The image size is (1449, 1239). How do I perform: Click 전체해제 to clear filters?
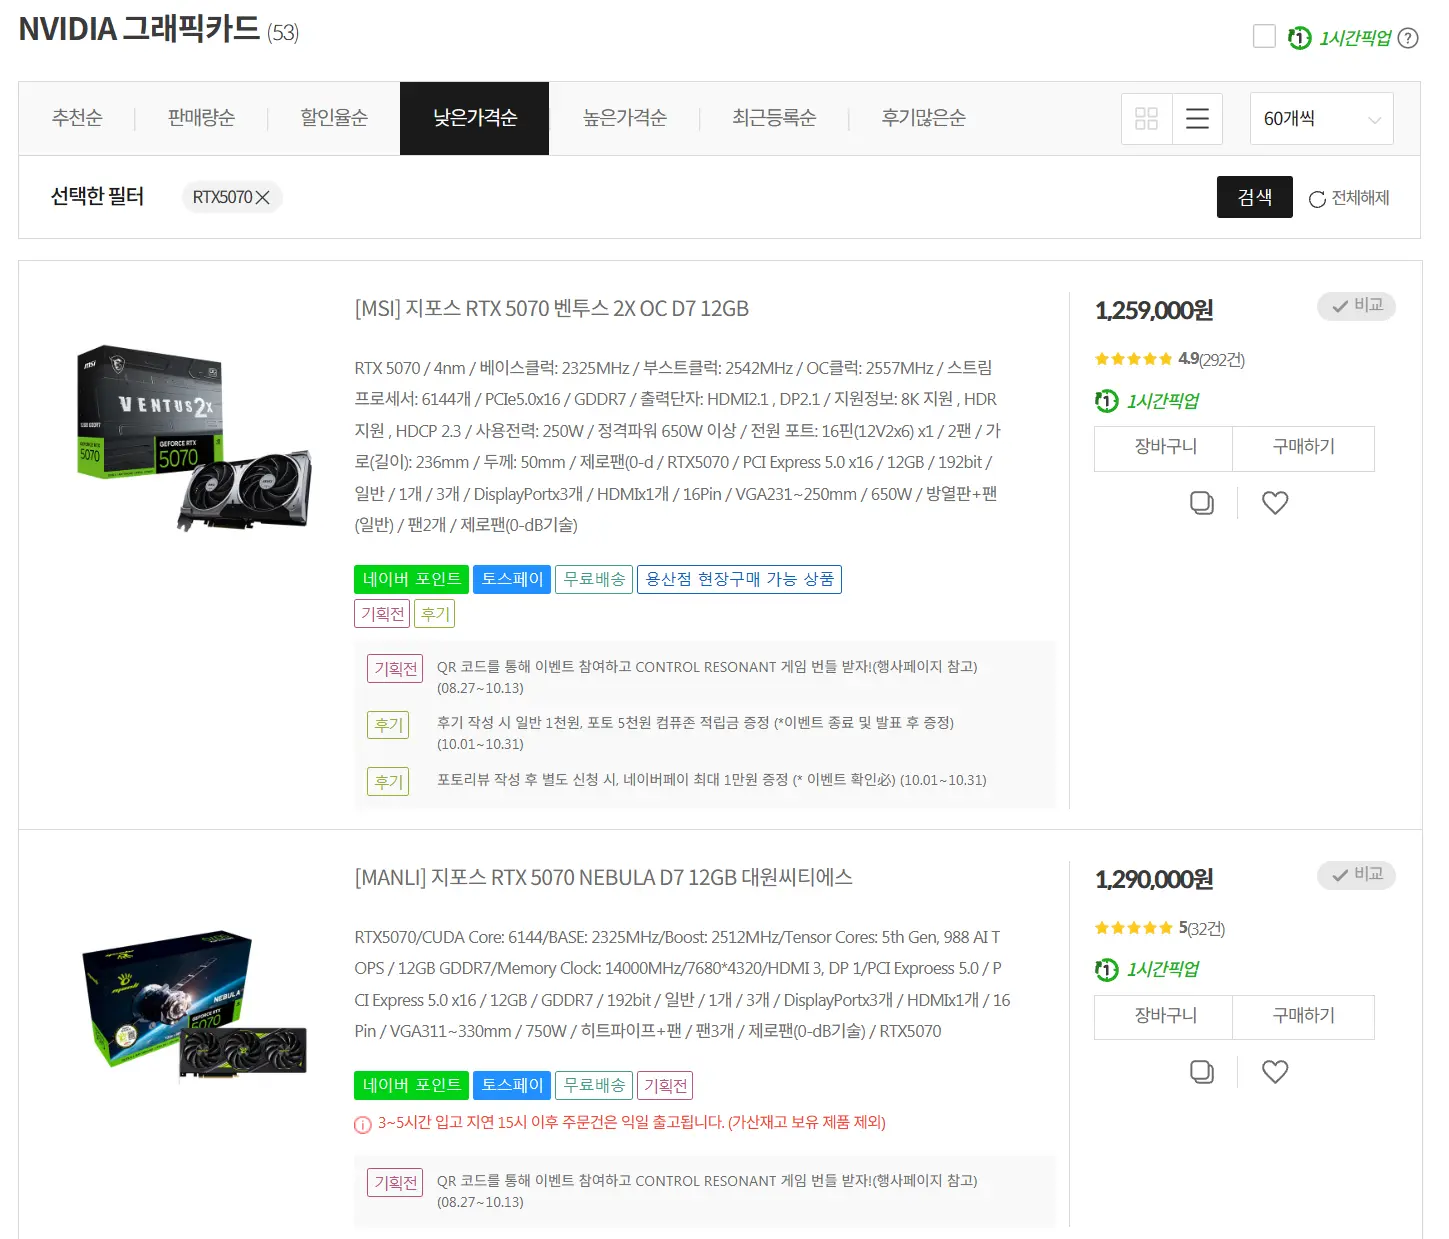1360,198
